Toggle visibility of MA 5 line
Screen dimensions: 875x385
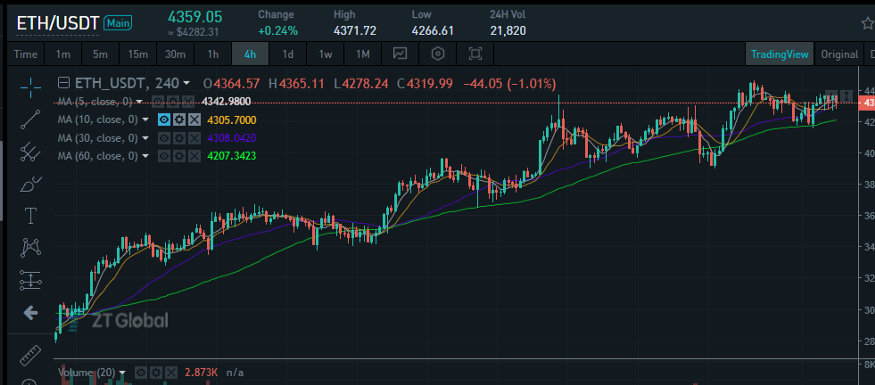click(x=158, y=102)
